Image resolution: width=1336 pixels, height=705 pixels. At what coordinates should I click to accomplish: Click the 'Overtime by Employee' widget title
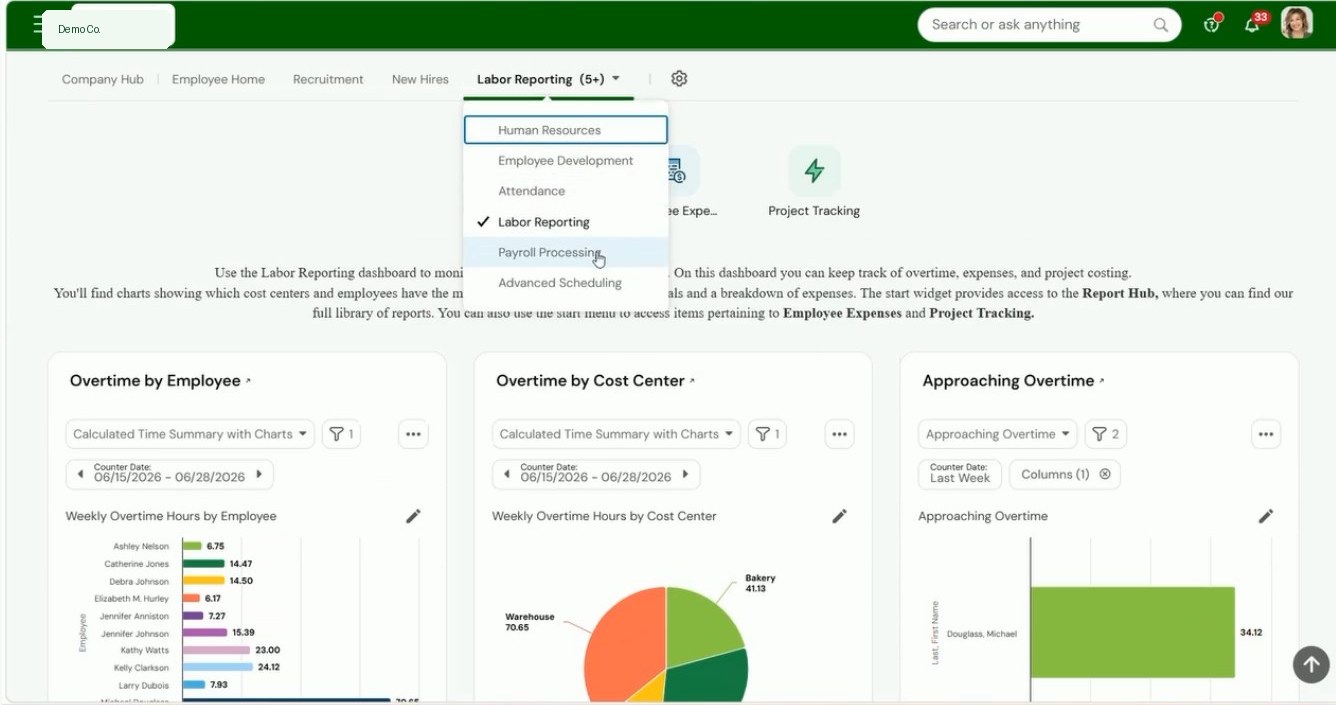(155, 381)
